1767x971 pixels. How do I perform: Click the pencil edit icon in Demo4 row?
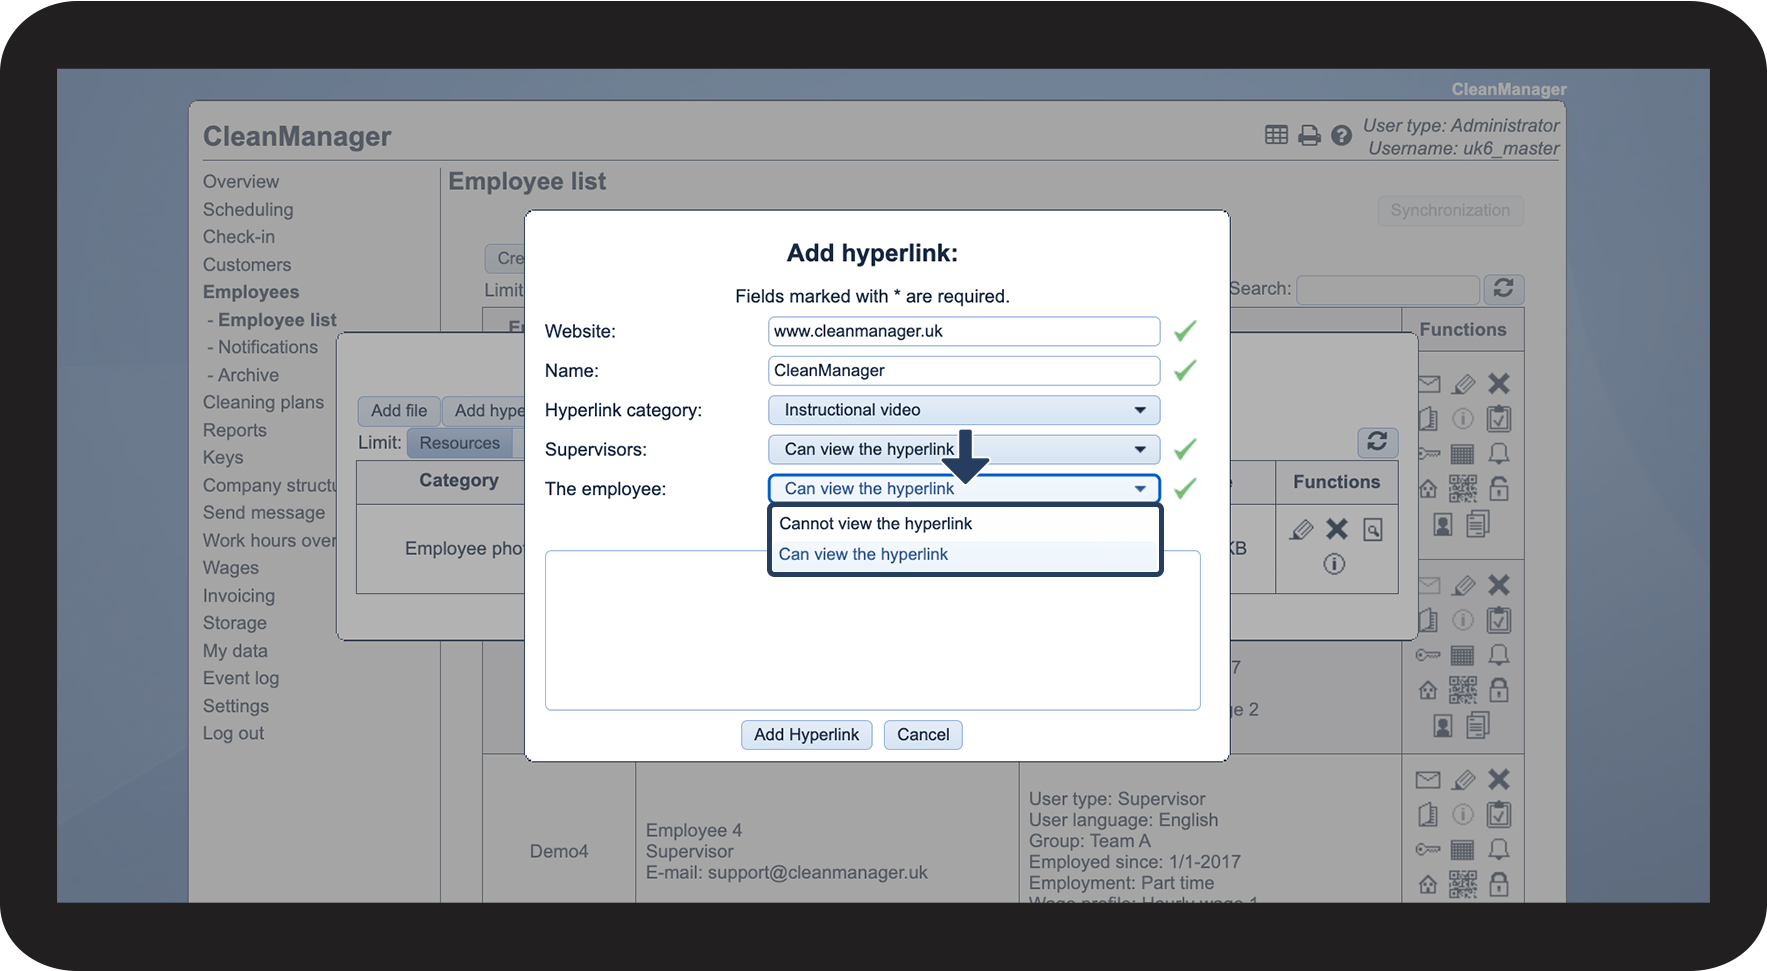point(1463,780)
